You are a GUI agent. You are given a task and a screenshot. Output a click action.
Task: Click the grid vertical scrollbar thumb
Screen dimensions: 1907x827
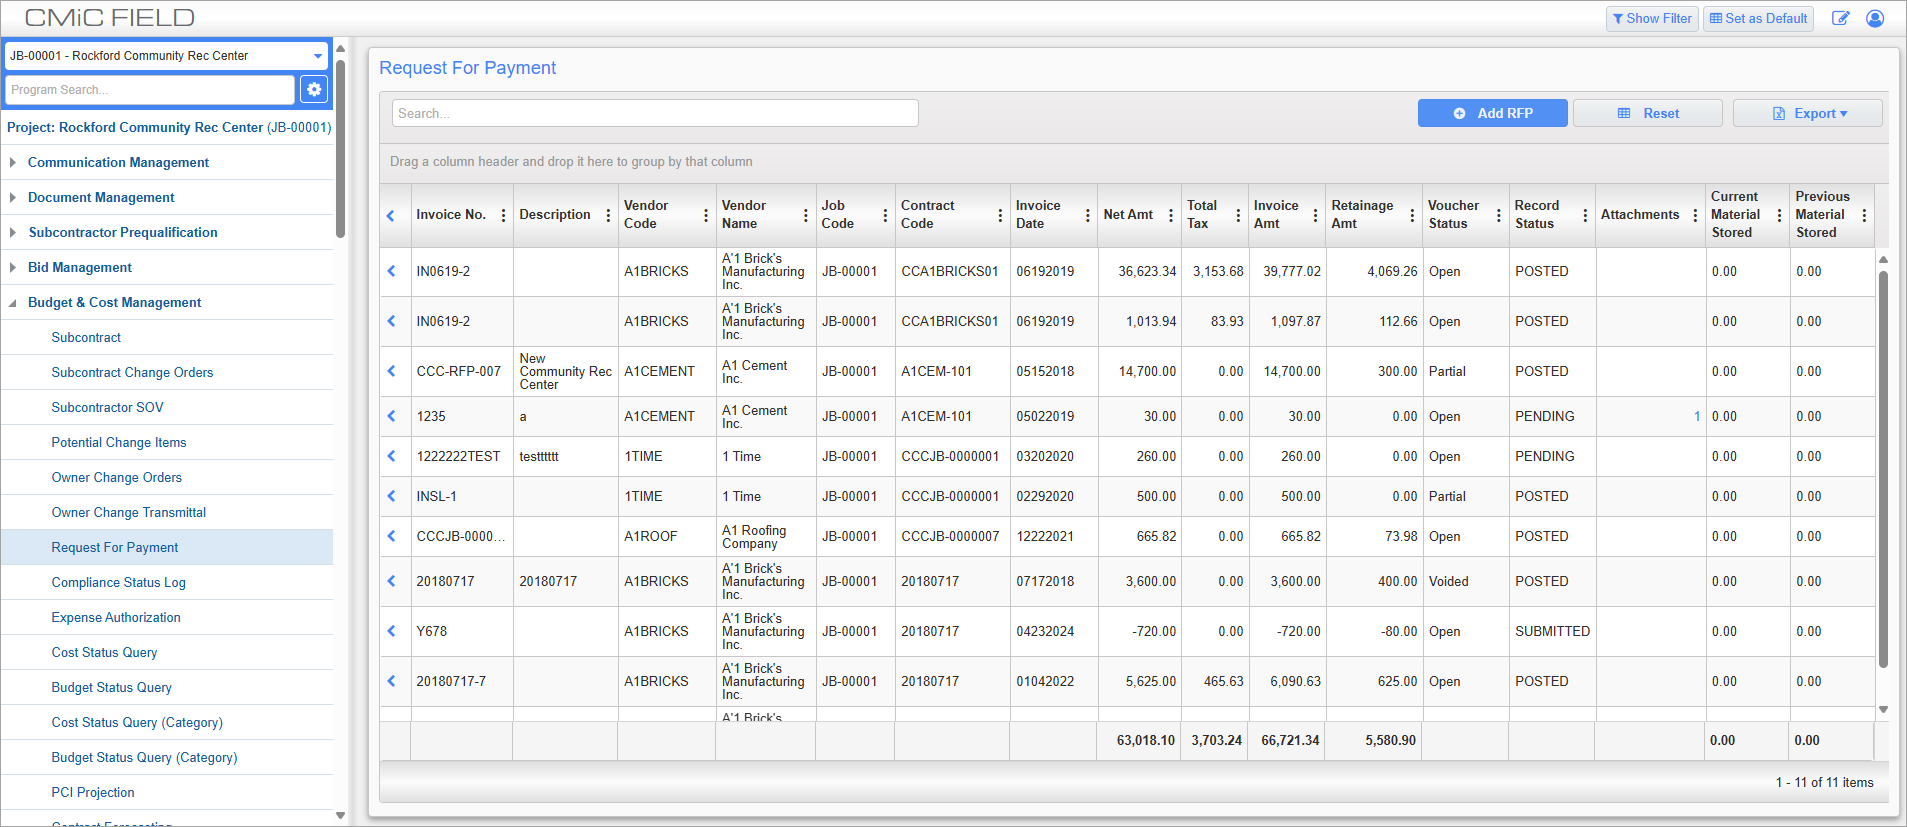click(1883, 470)
